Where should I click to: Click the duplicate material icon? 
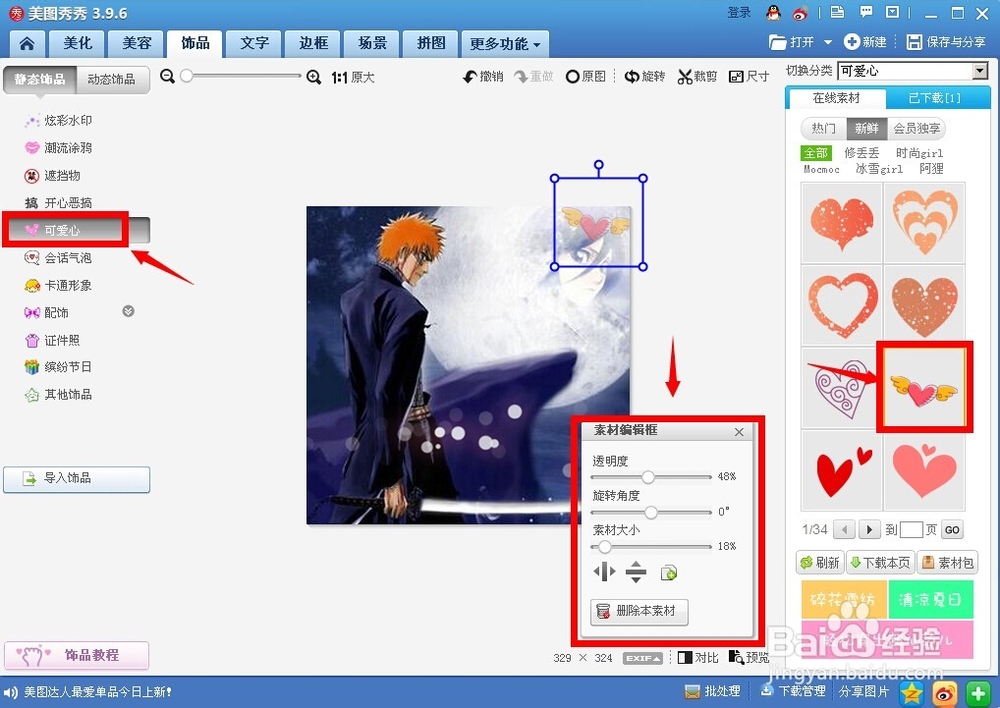coord(668,573)
